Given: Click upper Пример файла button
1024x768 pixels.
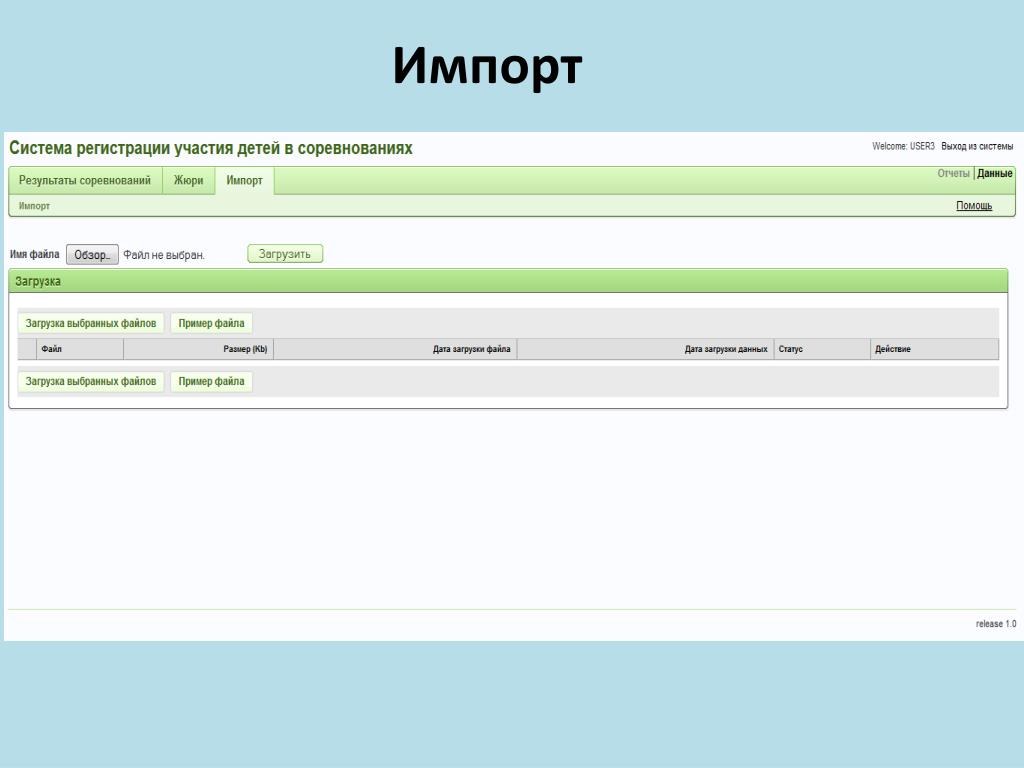Looking at the screenshot, I should point(212,323).
